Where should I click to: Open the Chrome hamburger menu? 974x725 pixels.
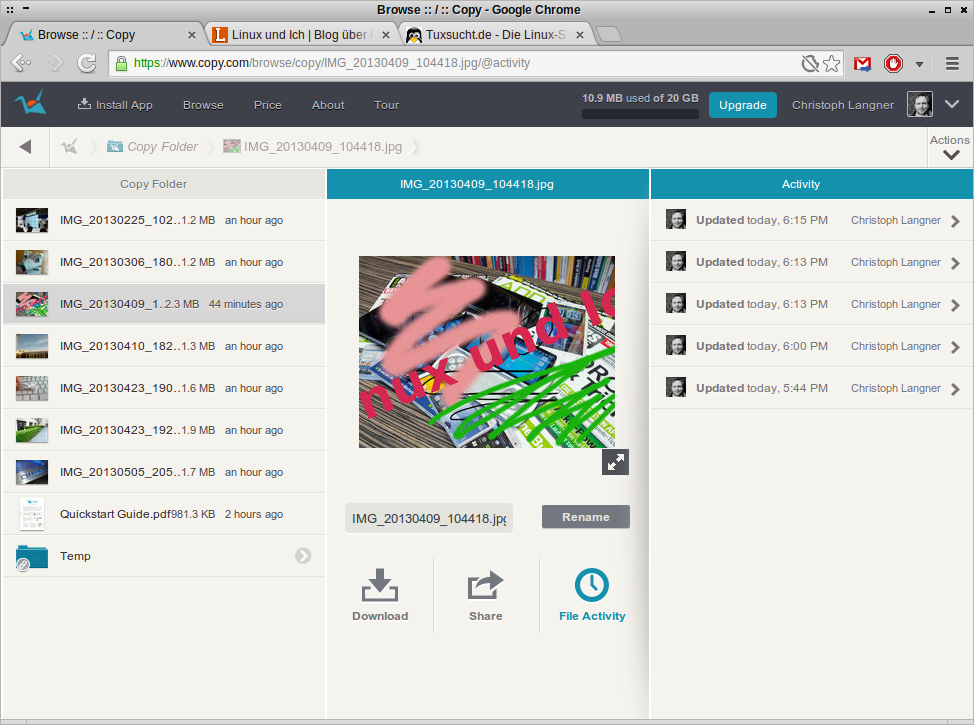click(952, 63)
